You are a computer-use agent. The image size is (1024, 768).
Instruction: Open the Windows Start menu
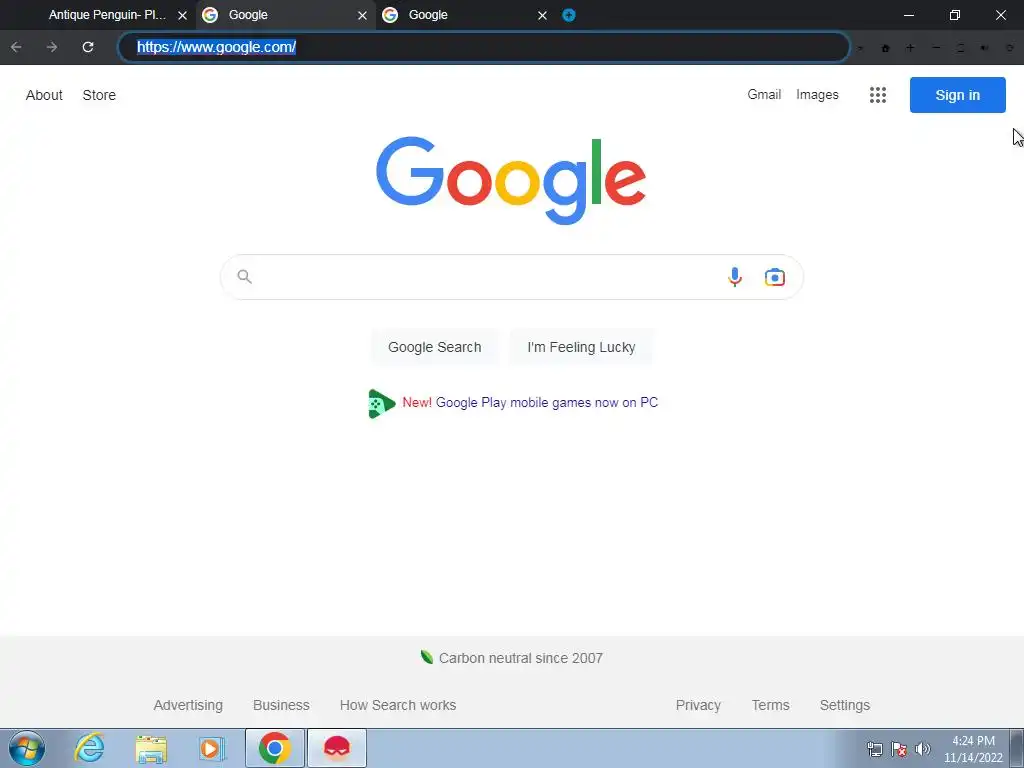(x=27, y=748)
